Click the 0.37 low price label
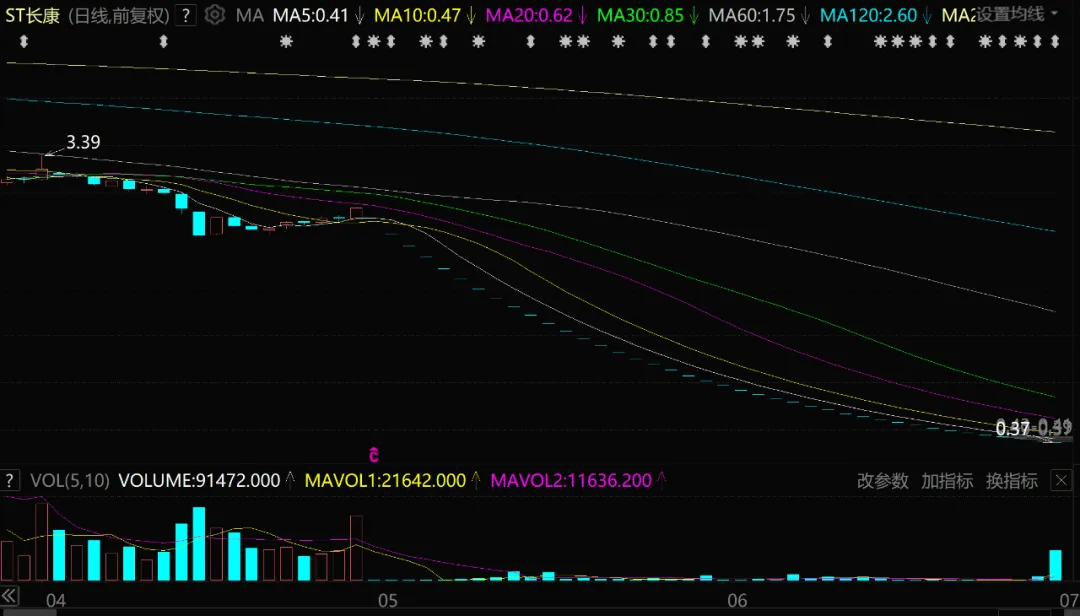 [1012, 429]
